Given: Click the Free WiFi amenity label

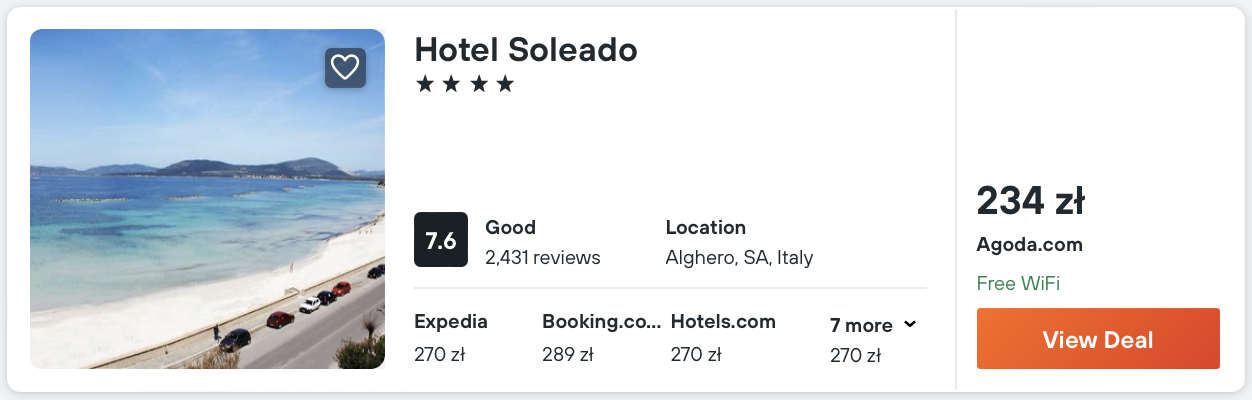Looking at the screenshot, I should pos(1018,283).
